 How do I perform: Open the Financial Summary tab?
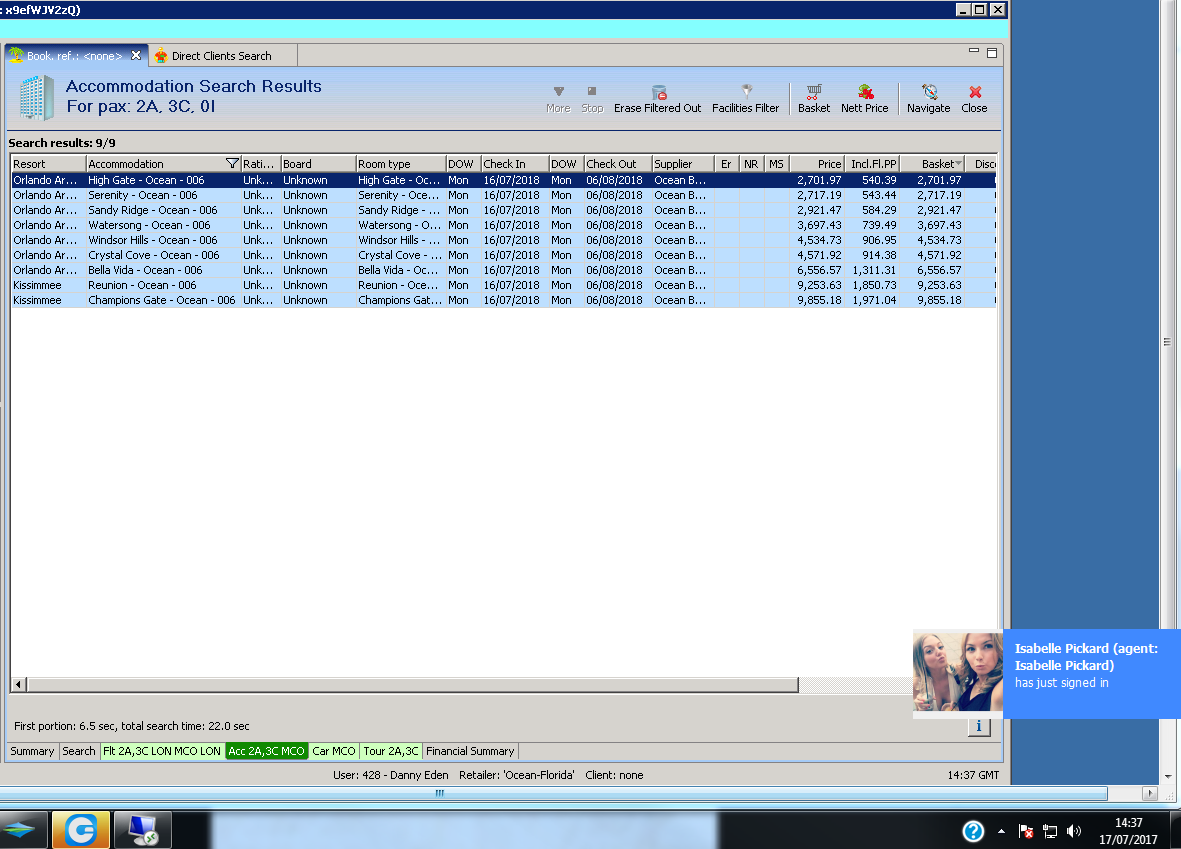[x=470, y=751]
